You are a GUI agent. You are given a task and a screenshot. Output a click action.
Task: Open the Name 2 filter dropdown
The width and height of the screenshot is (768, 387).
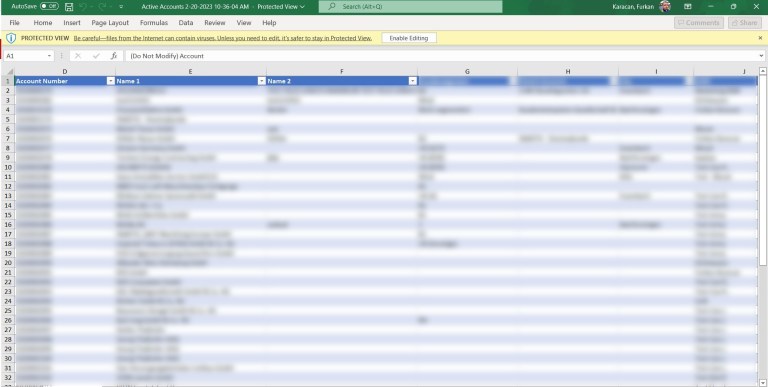pyautogui.click(x=413, y=81)
